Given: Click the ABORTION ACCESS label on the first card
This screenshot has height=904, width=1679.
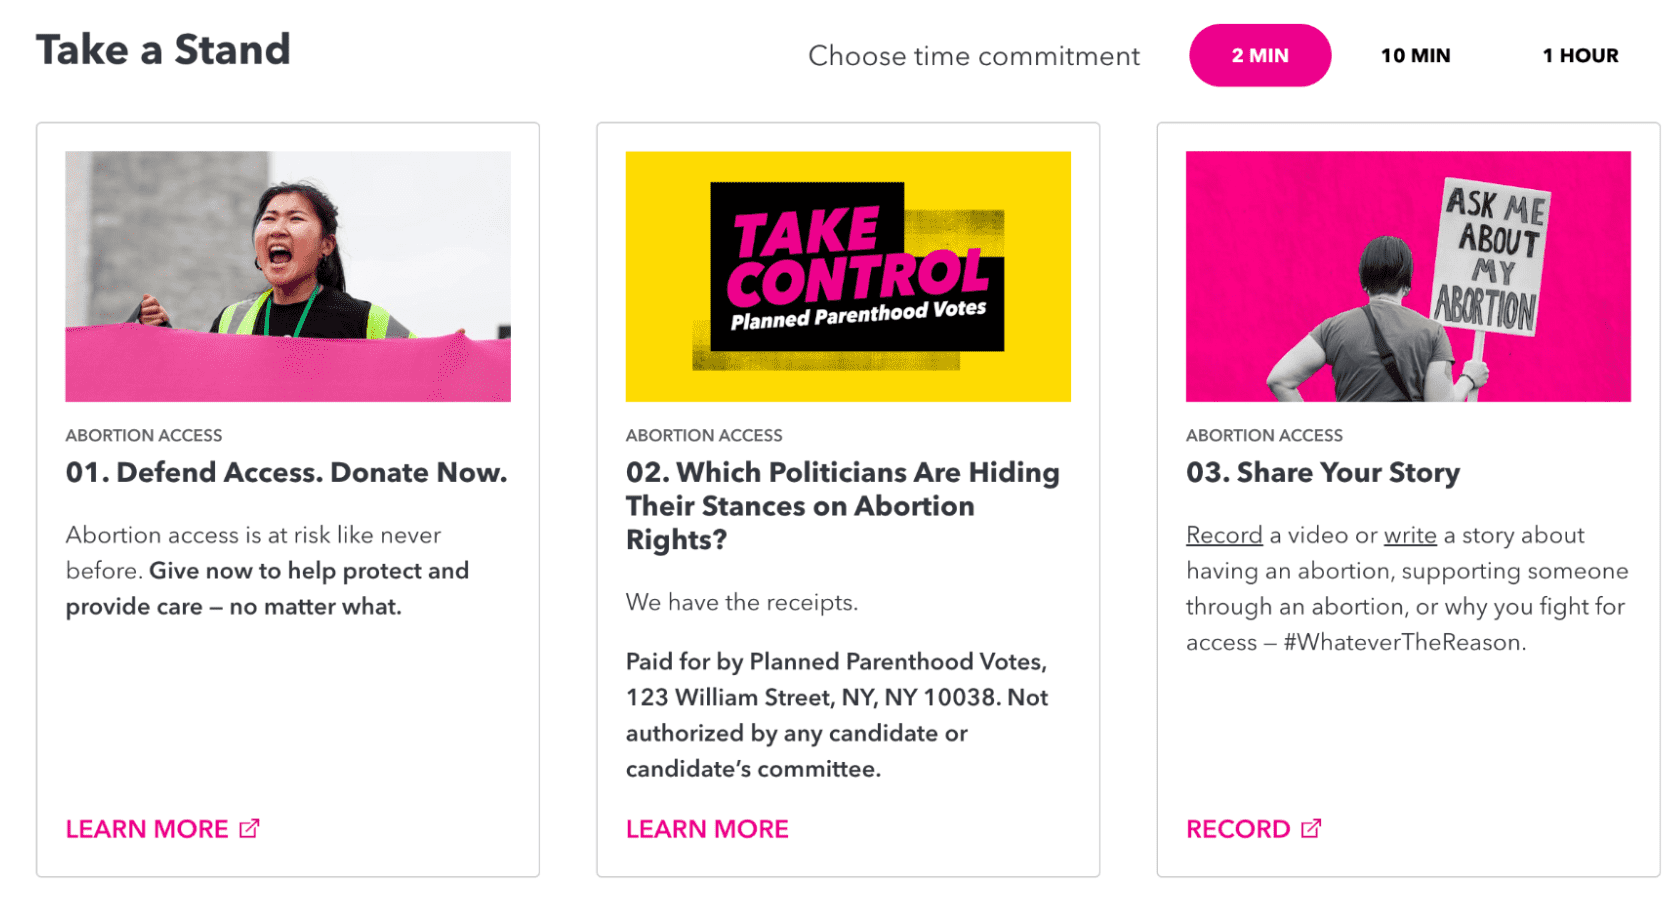Looking at the screenshot, I should pyautogui.click(x=143, y=435).
